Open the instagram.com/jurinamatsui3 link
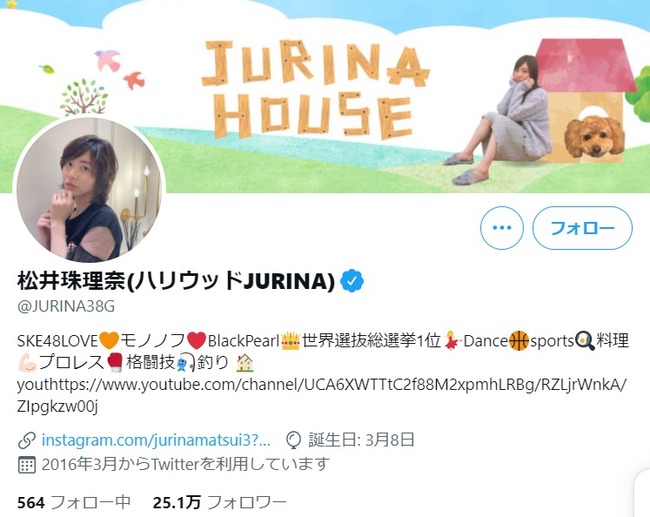 156,440
